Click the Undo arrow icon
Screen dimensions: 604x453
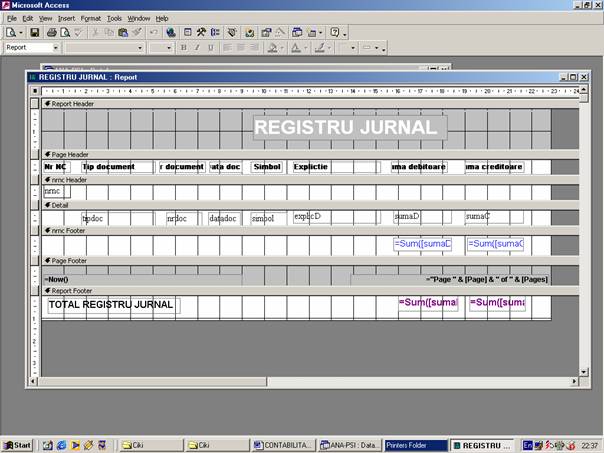(x=154, y=33)
